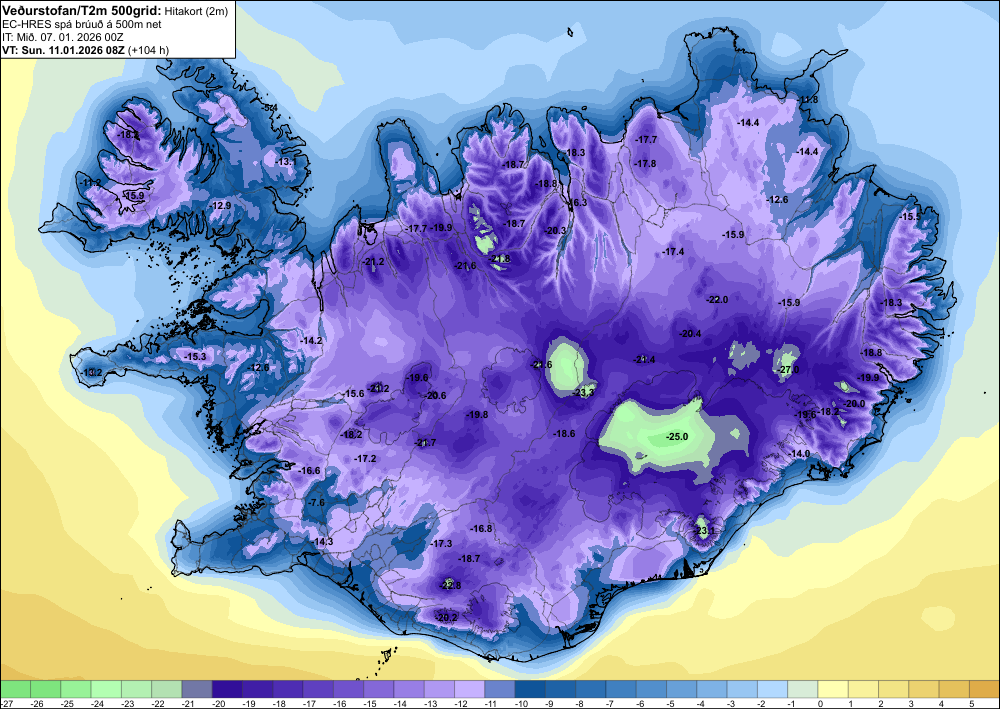Screen dimensions: 1000x709
Task: Click the -17.3 temperature label
Action: 441,544
